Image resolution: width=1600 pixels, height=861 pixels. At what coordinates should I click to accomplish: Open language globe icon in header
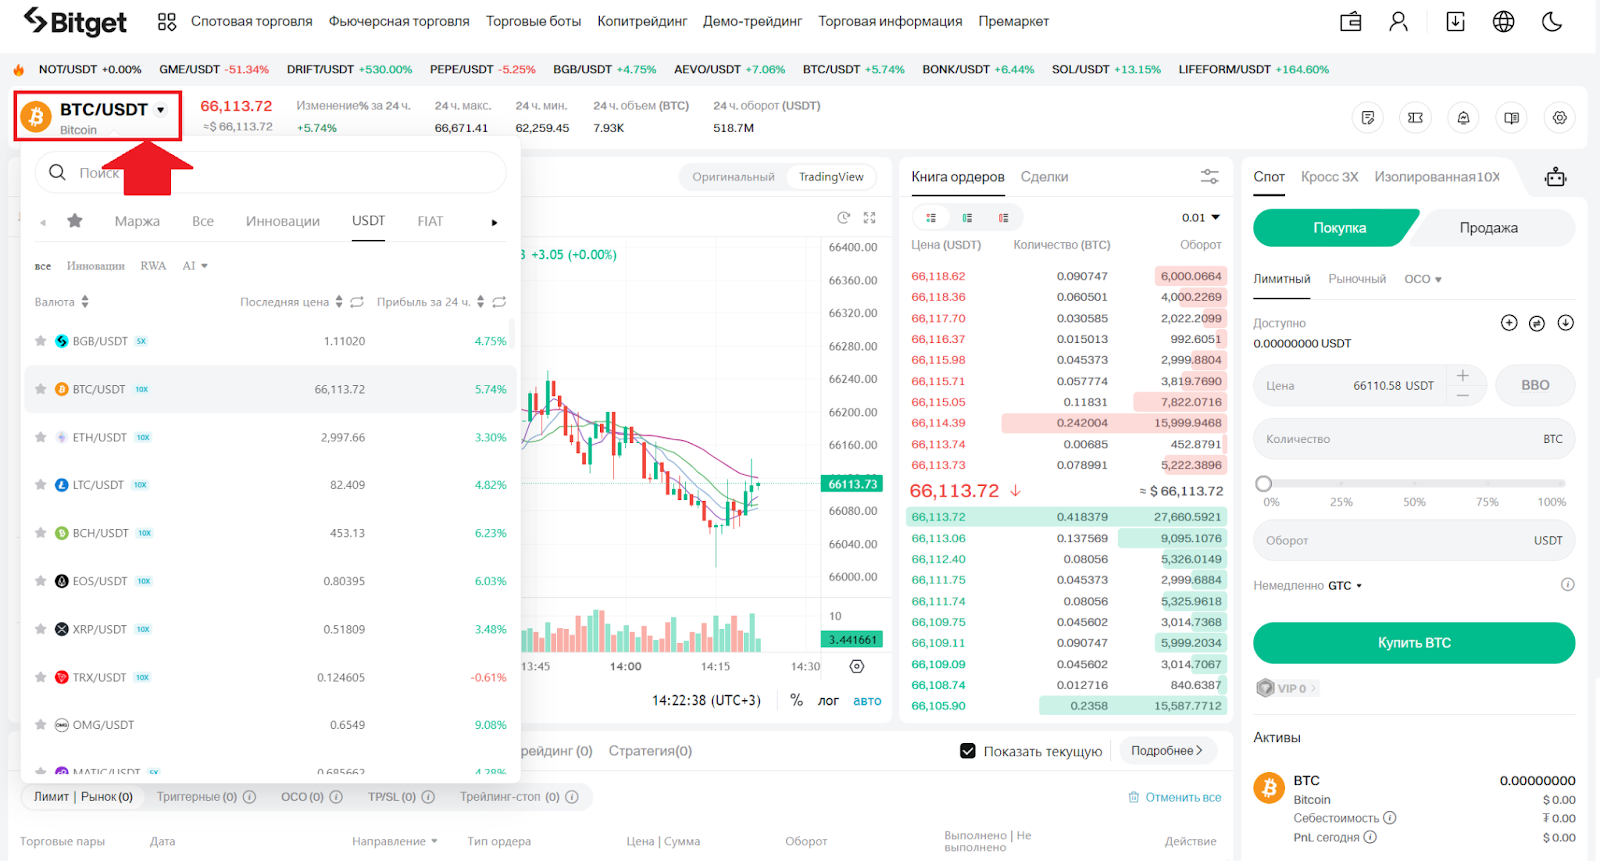[1503, 22]
